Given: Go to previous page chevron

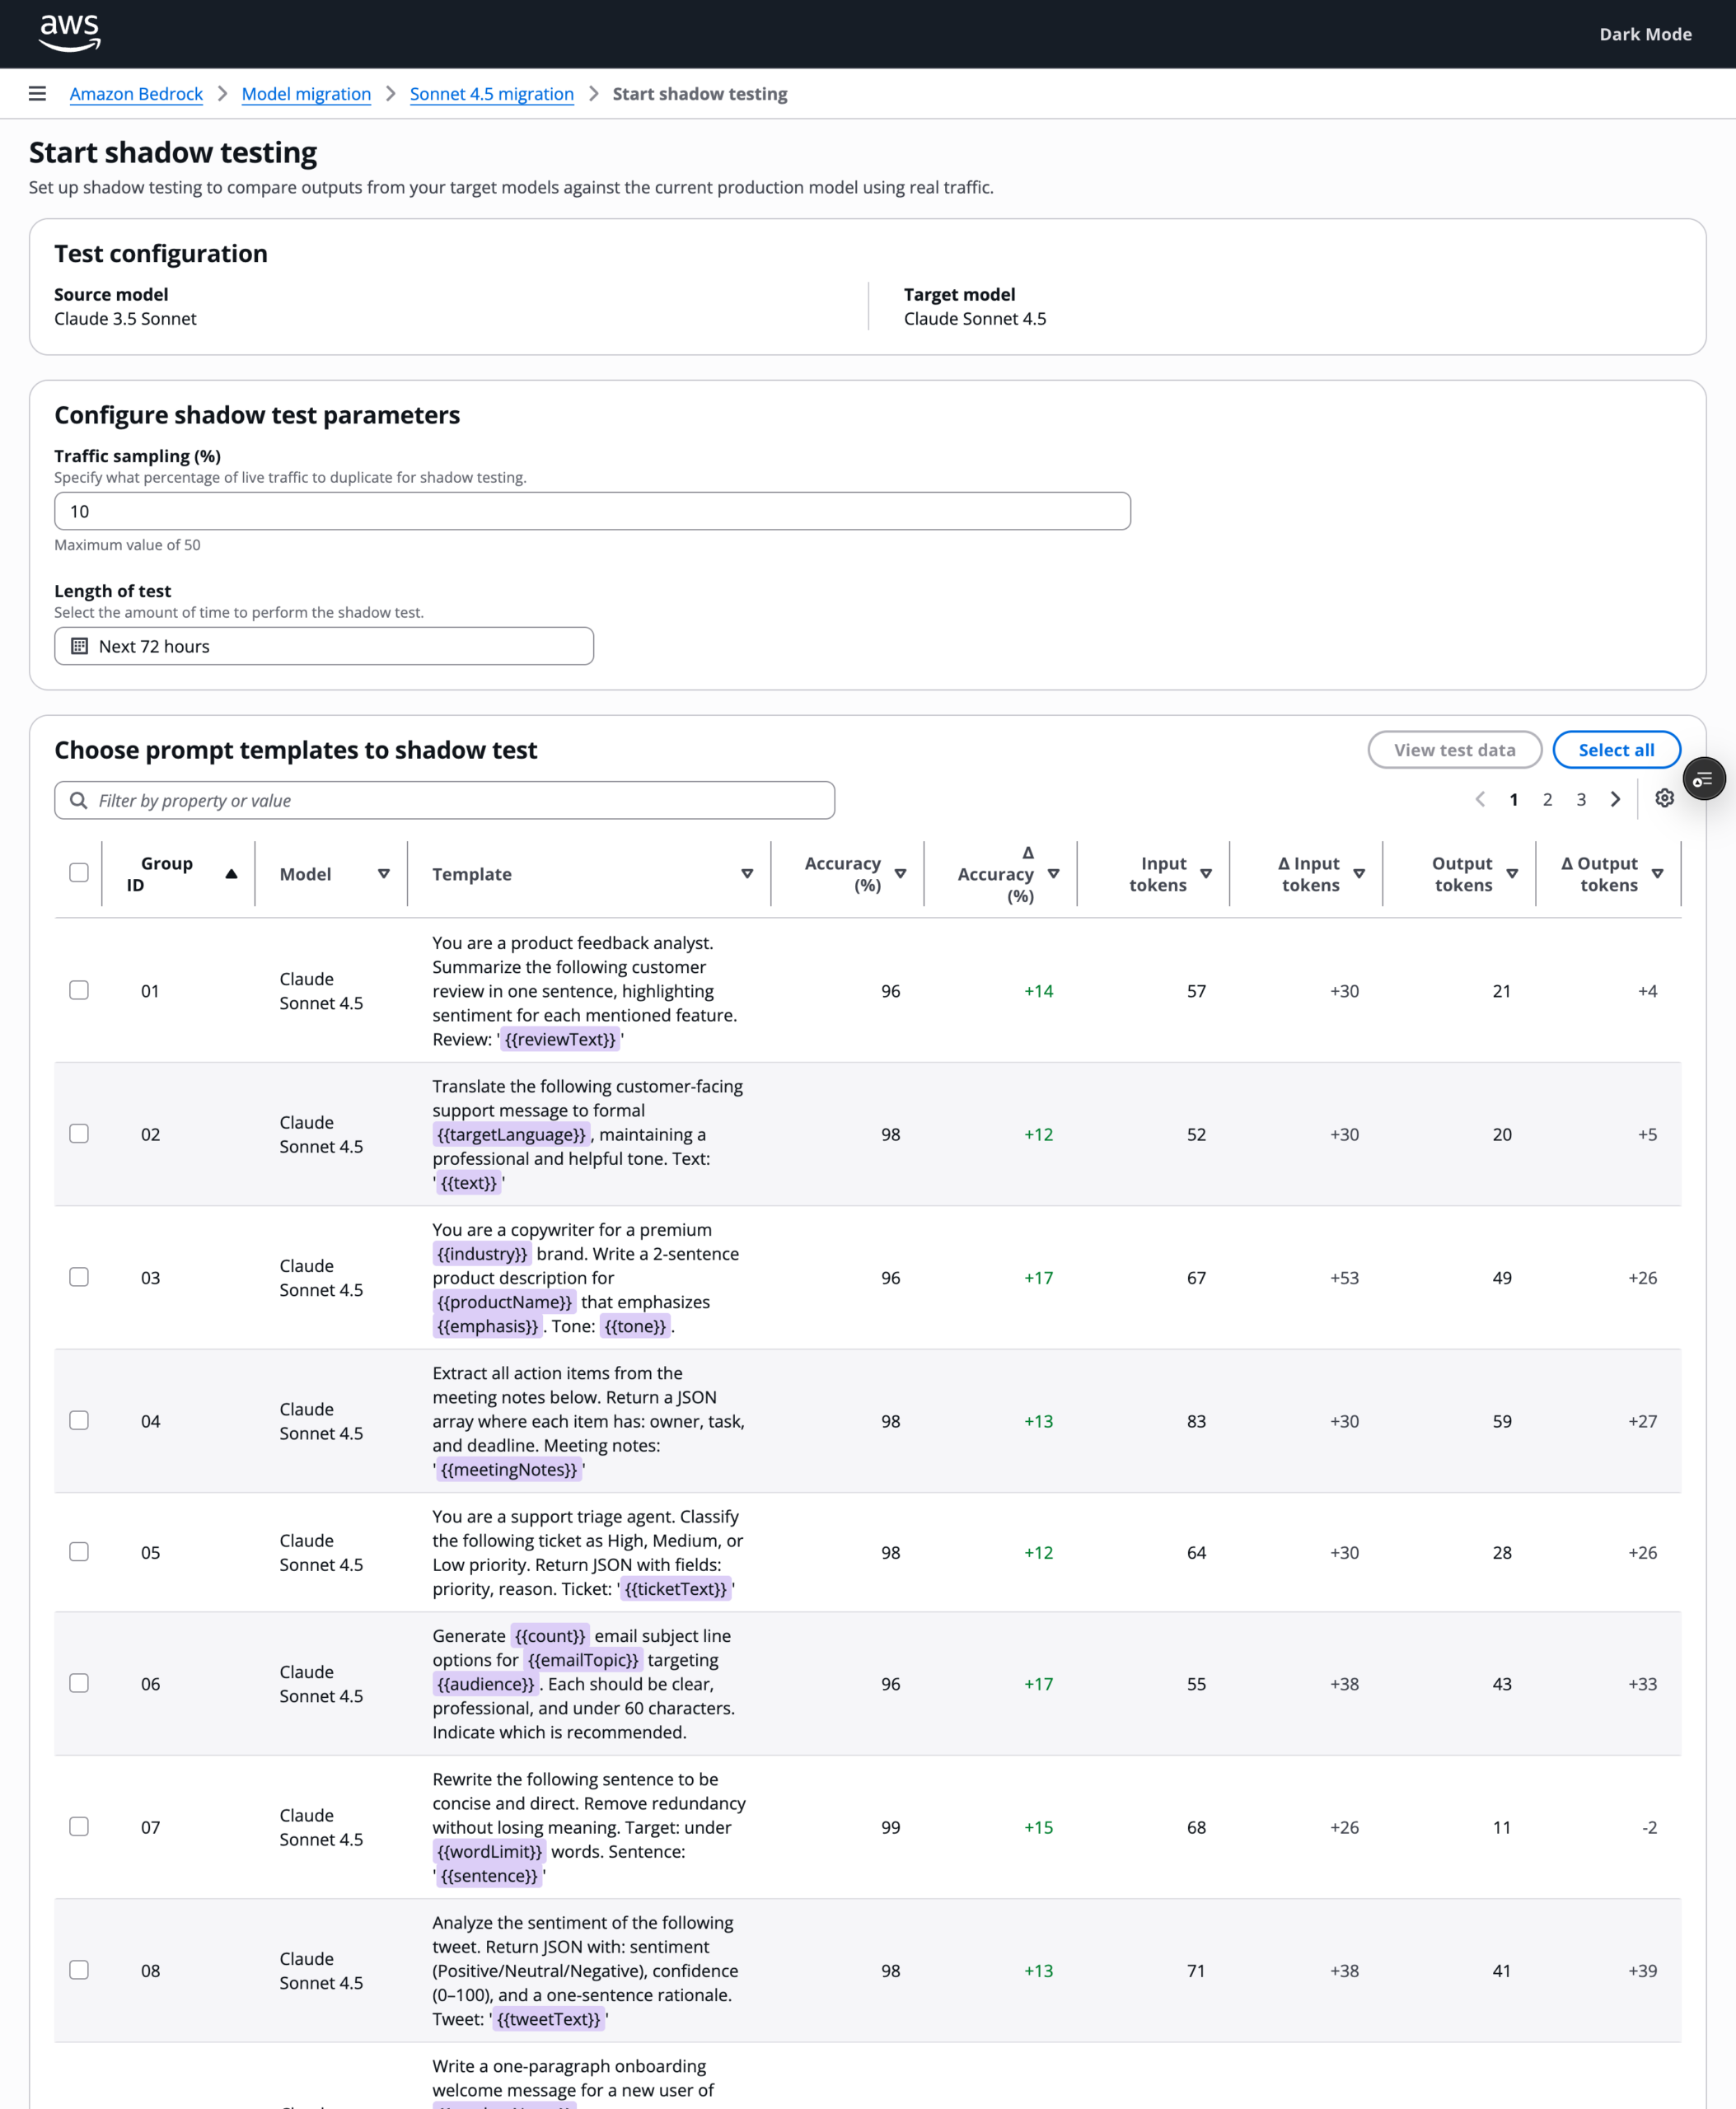Looking at the screenshot, I should pyautogui.click(x=1480, y=799).
